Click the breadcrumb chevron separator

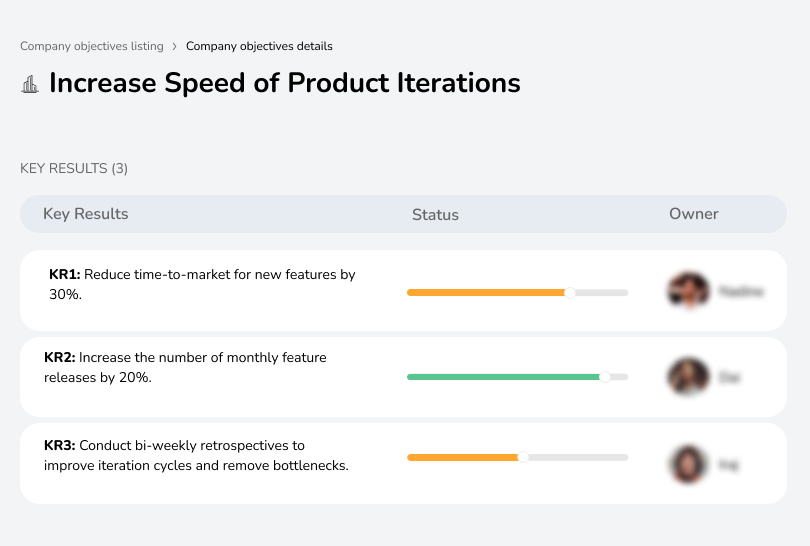click(x=175, y=46)
